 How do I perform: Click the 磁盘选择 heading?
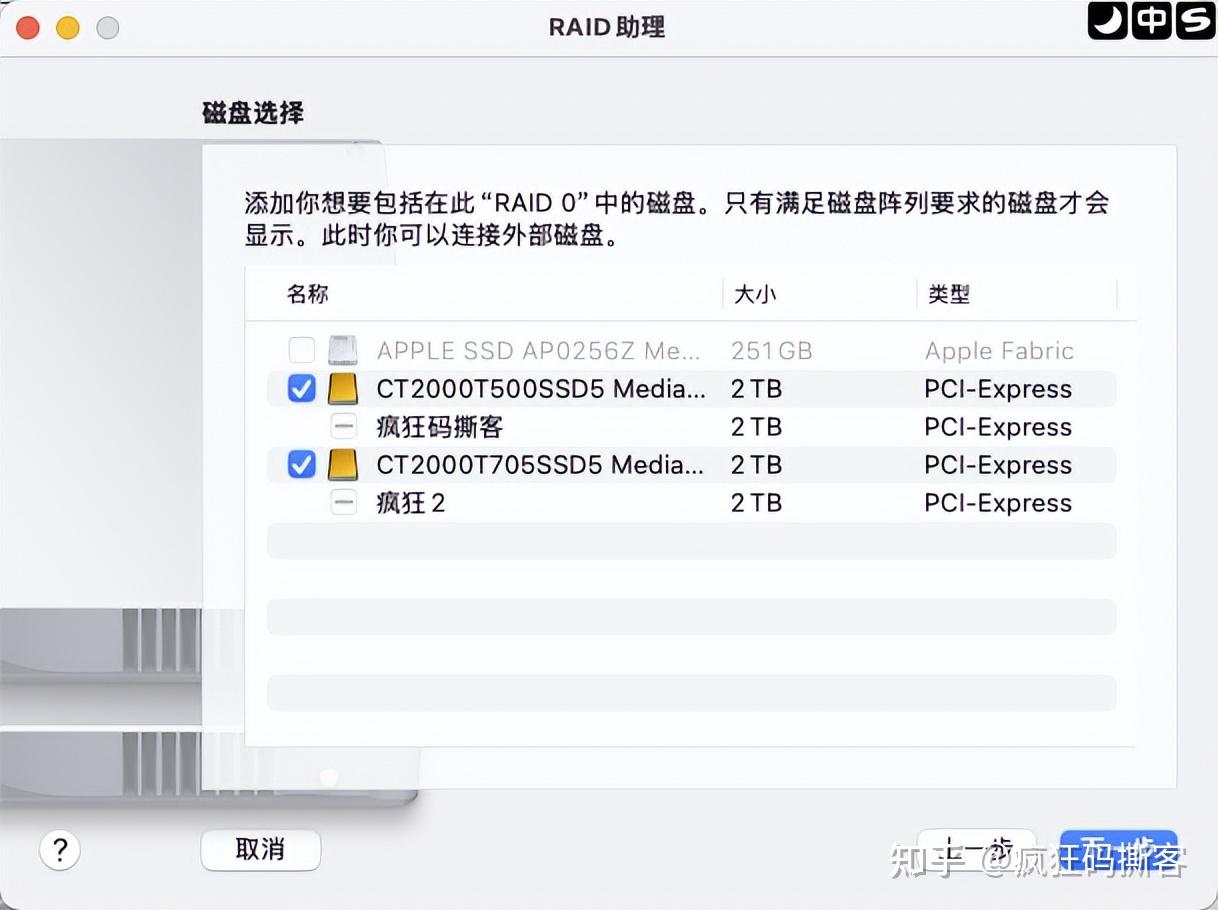[253, 113]
